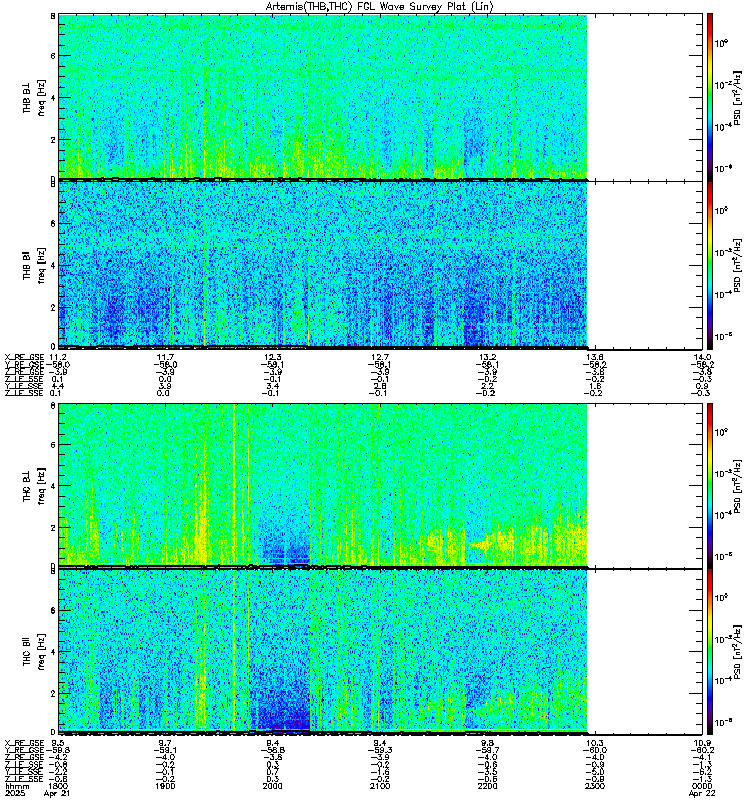The height and width of the screenshot is (800, 750).
Task: Click the color bar next to THB B⊥ panel
Action: [710, 97]
